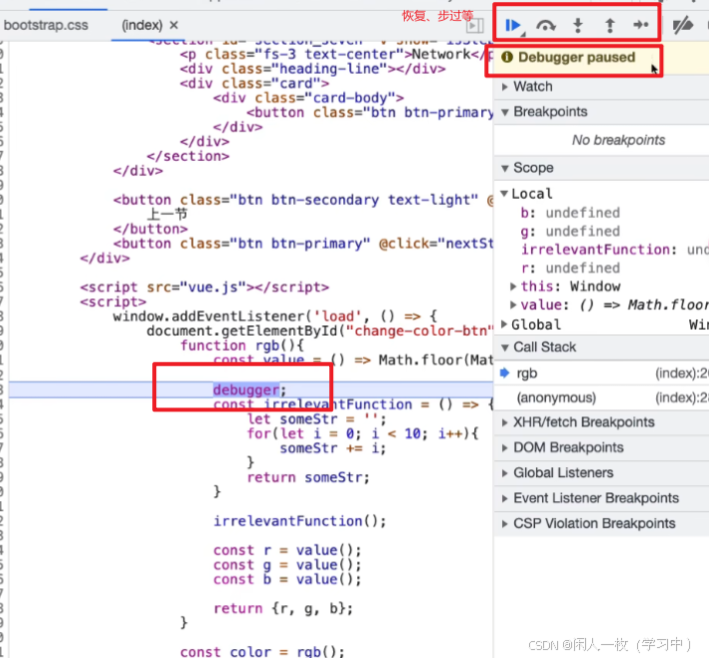Click the 'No breakpoints' message

point(618,140)
